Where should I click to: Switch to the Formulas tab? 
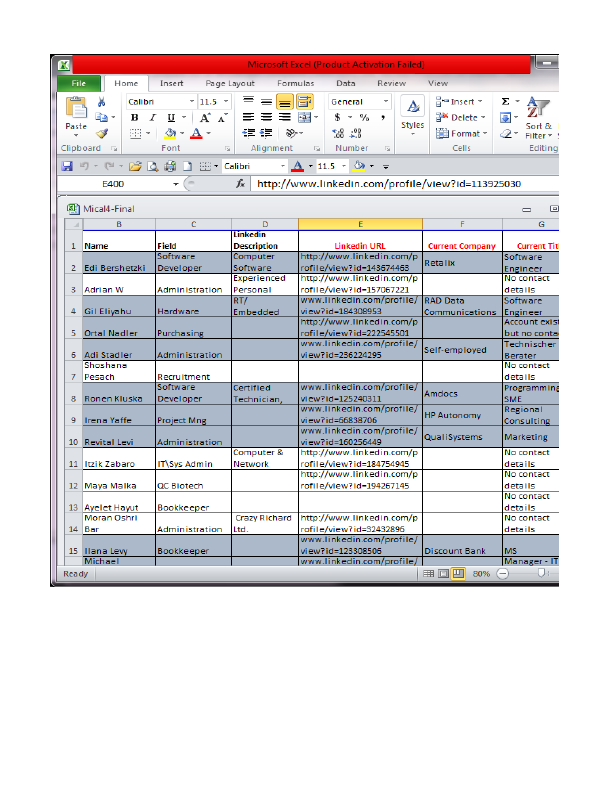295,83
